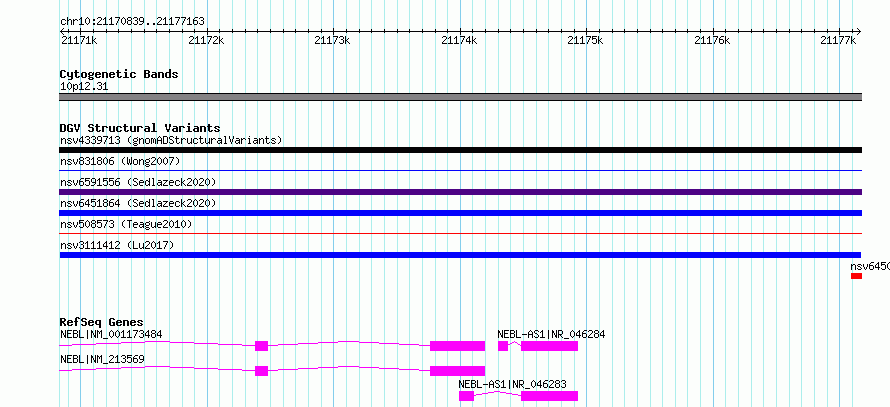Open nsv4339713 gnomADStructuralVariants label
Viewport: 890px width, 407px height.
[171, 140]
